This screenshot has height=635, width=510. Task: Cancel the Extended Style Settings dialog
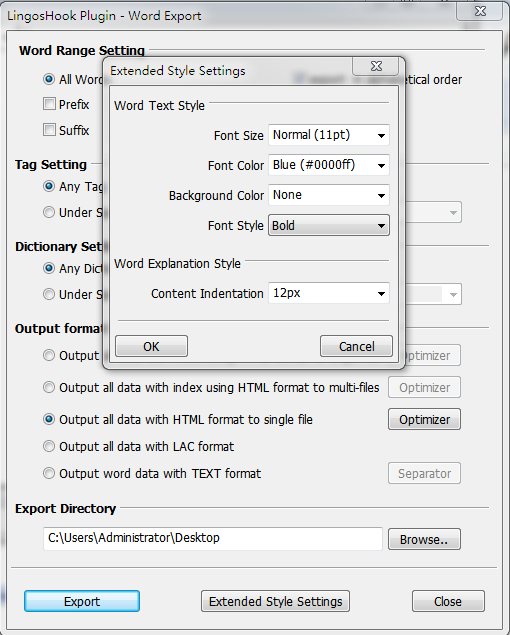coord(356,346)
